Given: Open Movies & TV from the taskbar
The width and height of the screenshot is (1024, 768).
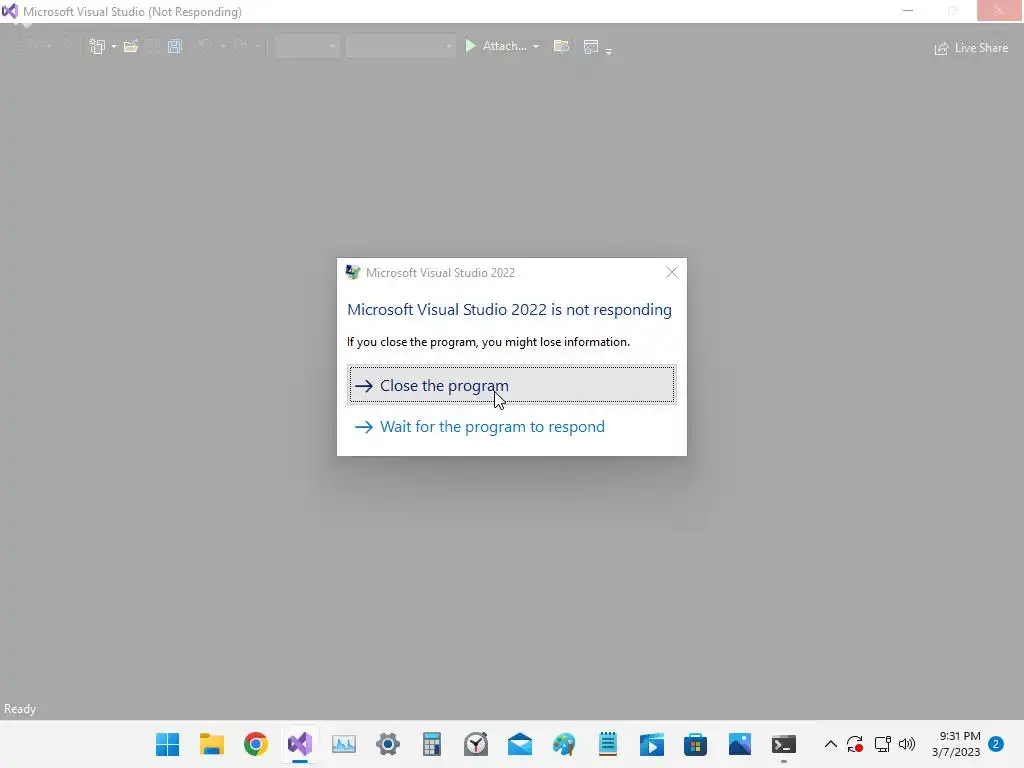Looking at the screenshot, I should click(652, 744).
